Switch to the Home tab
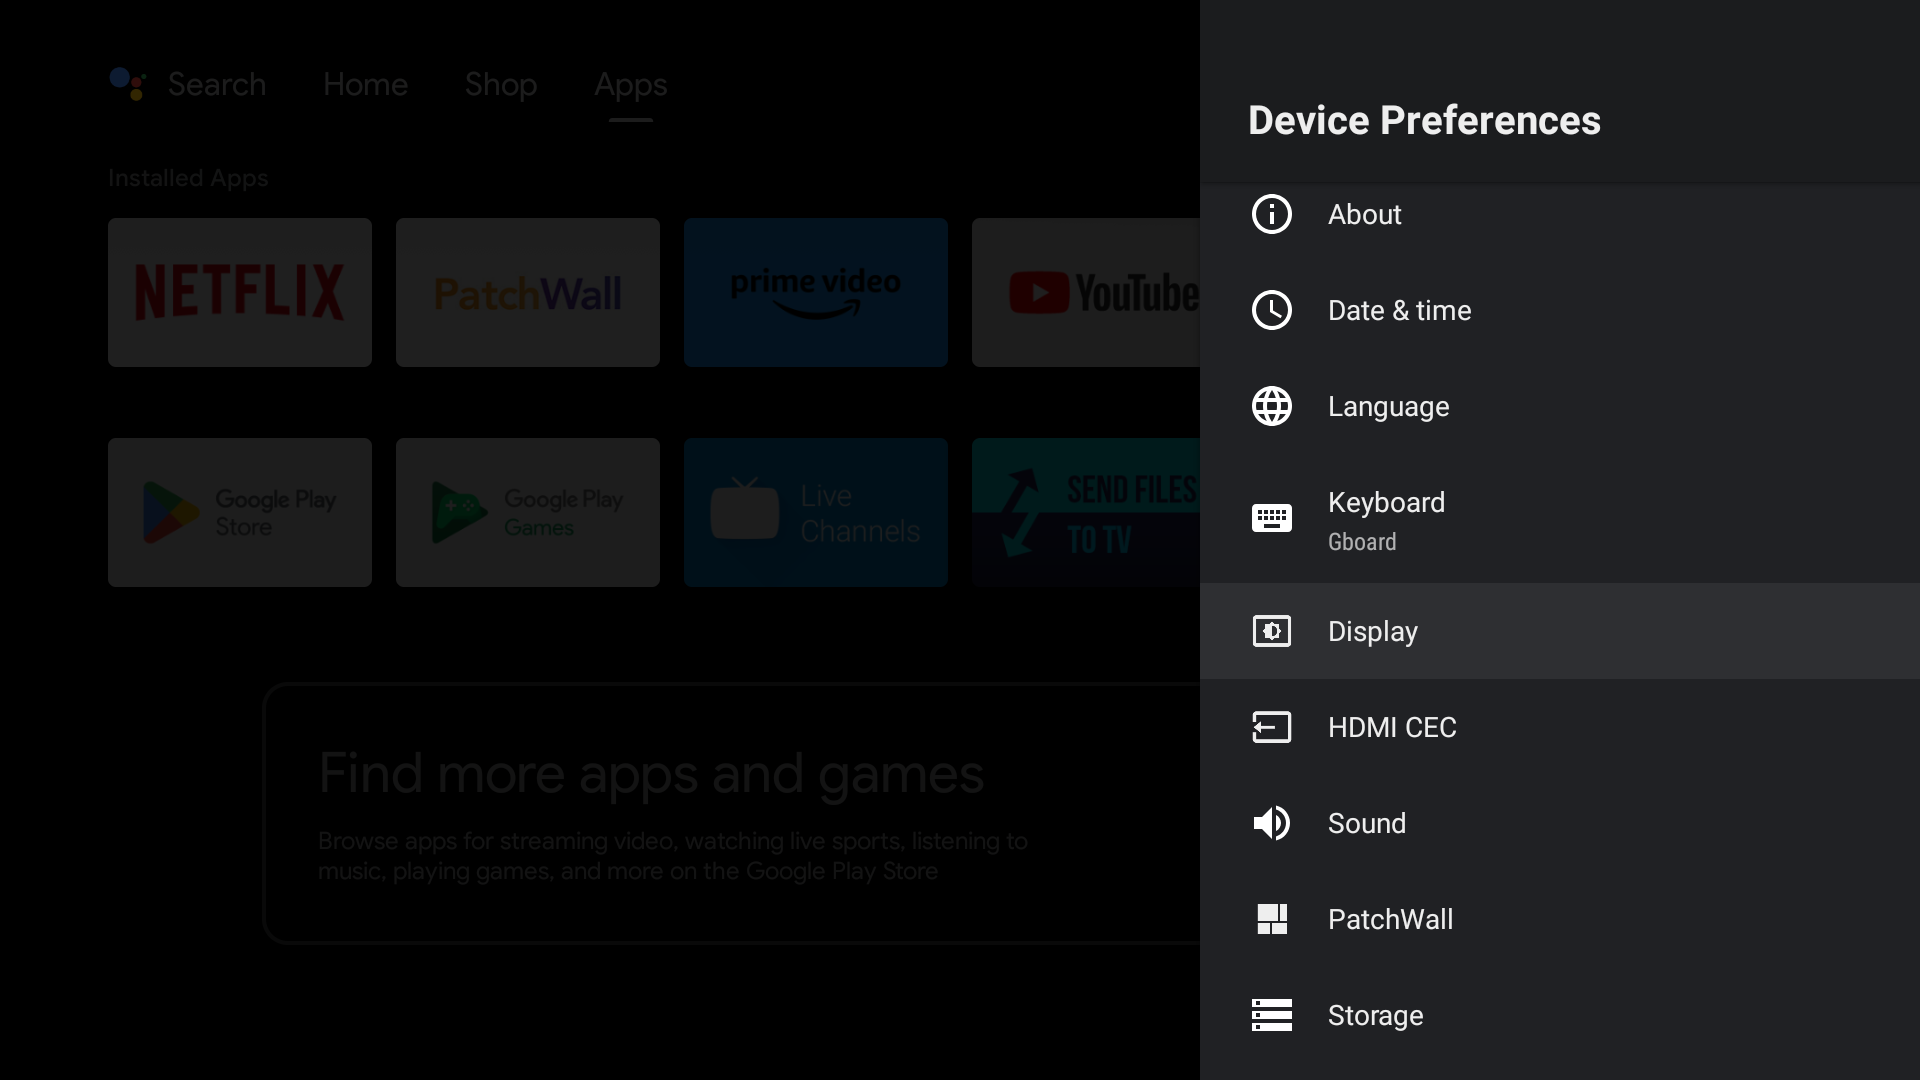1920x1080 pixels. coord(365,84)
